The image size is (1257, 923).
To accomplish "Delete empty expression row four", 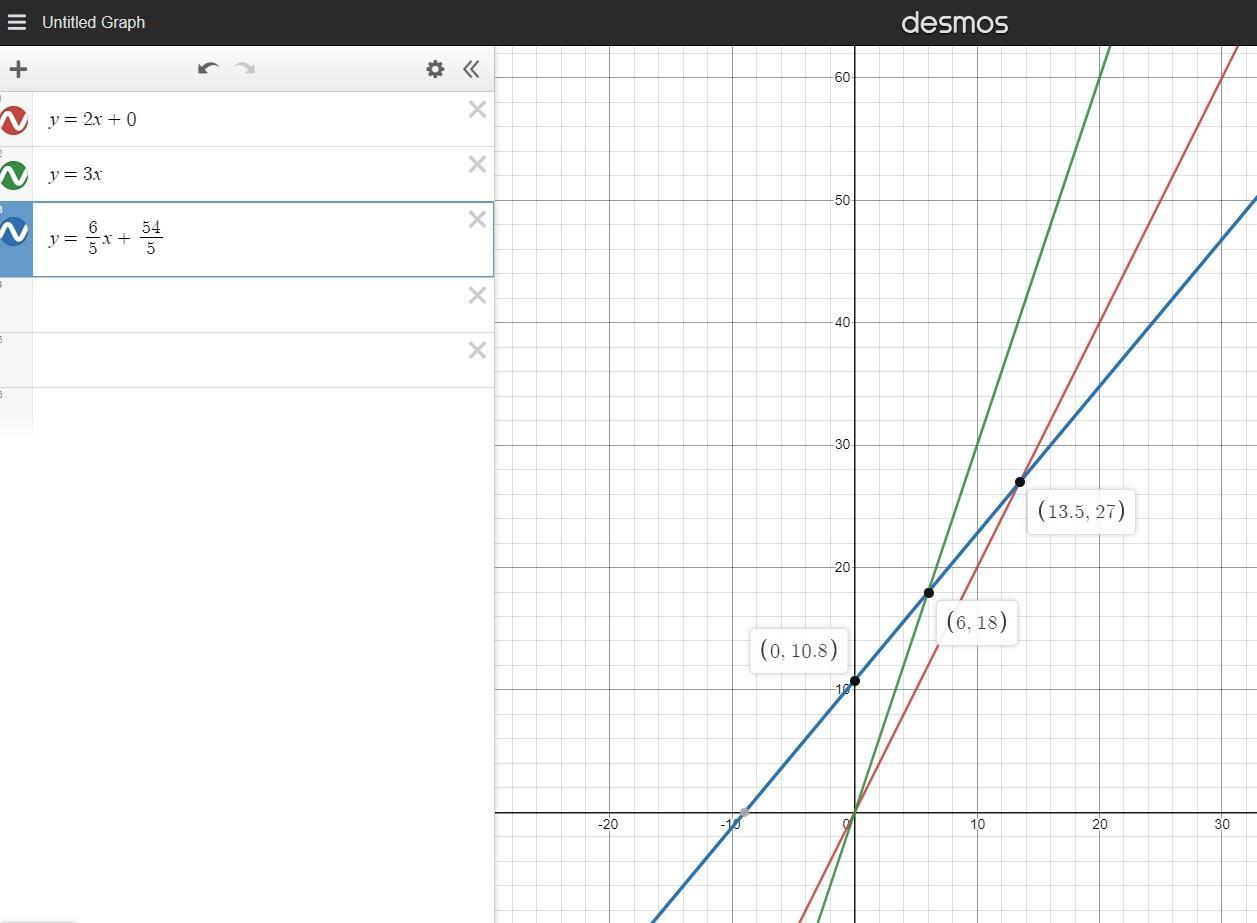I will point(477,295).
